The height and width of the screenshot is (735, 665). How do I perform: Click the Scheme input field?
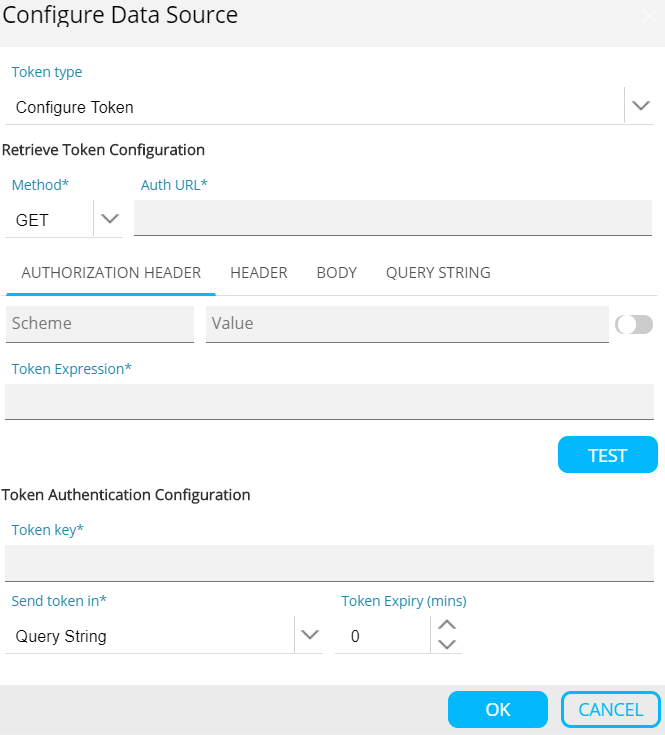point(100,324)
